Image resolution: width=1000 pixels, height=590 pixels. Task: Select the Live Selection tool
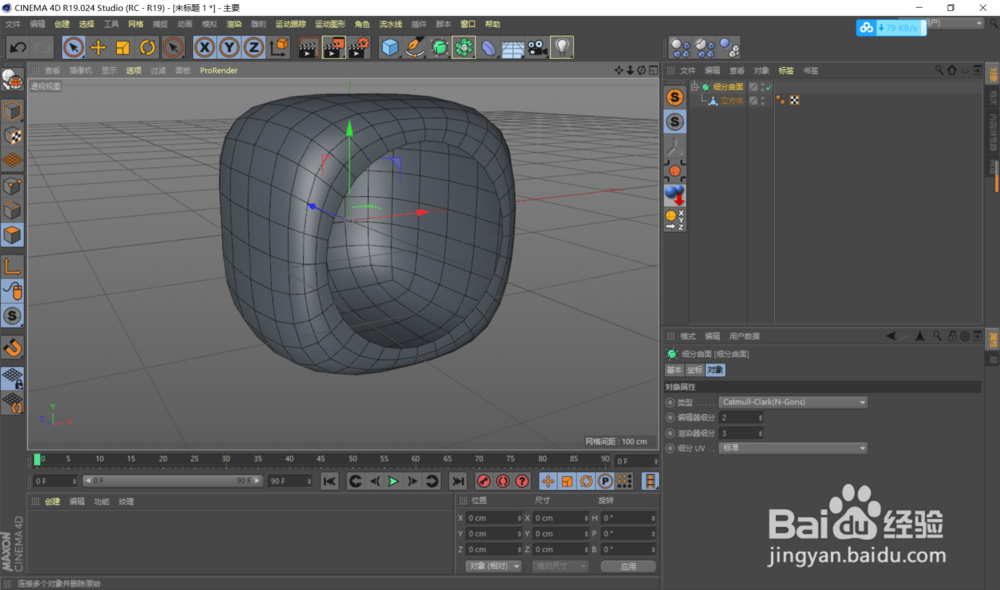pyautogui.click(x=72, y=47)
